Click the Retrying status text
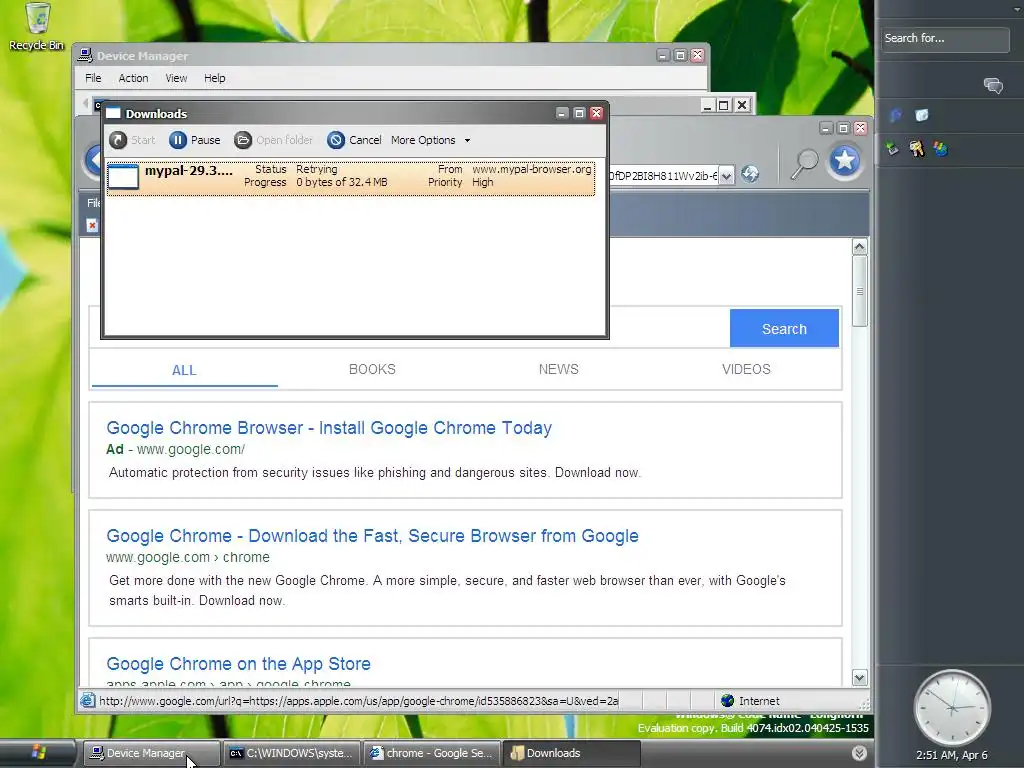Image resolution: width=1024 pixels, height=768 pixels. tap(317, 169)
